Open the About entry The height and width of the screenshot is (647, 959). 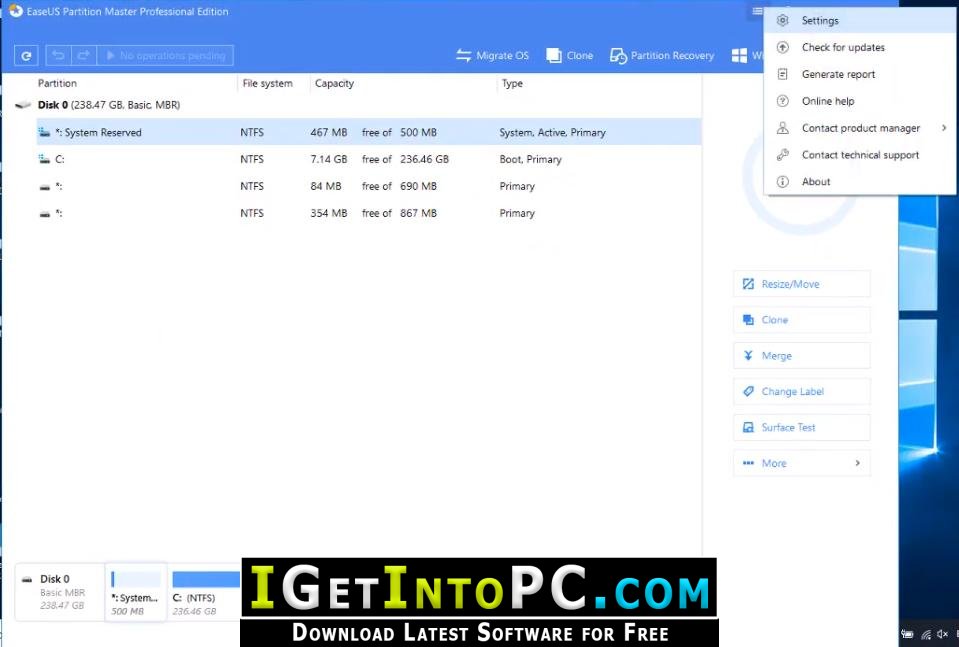[859, 182]
